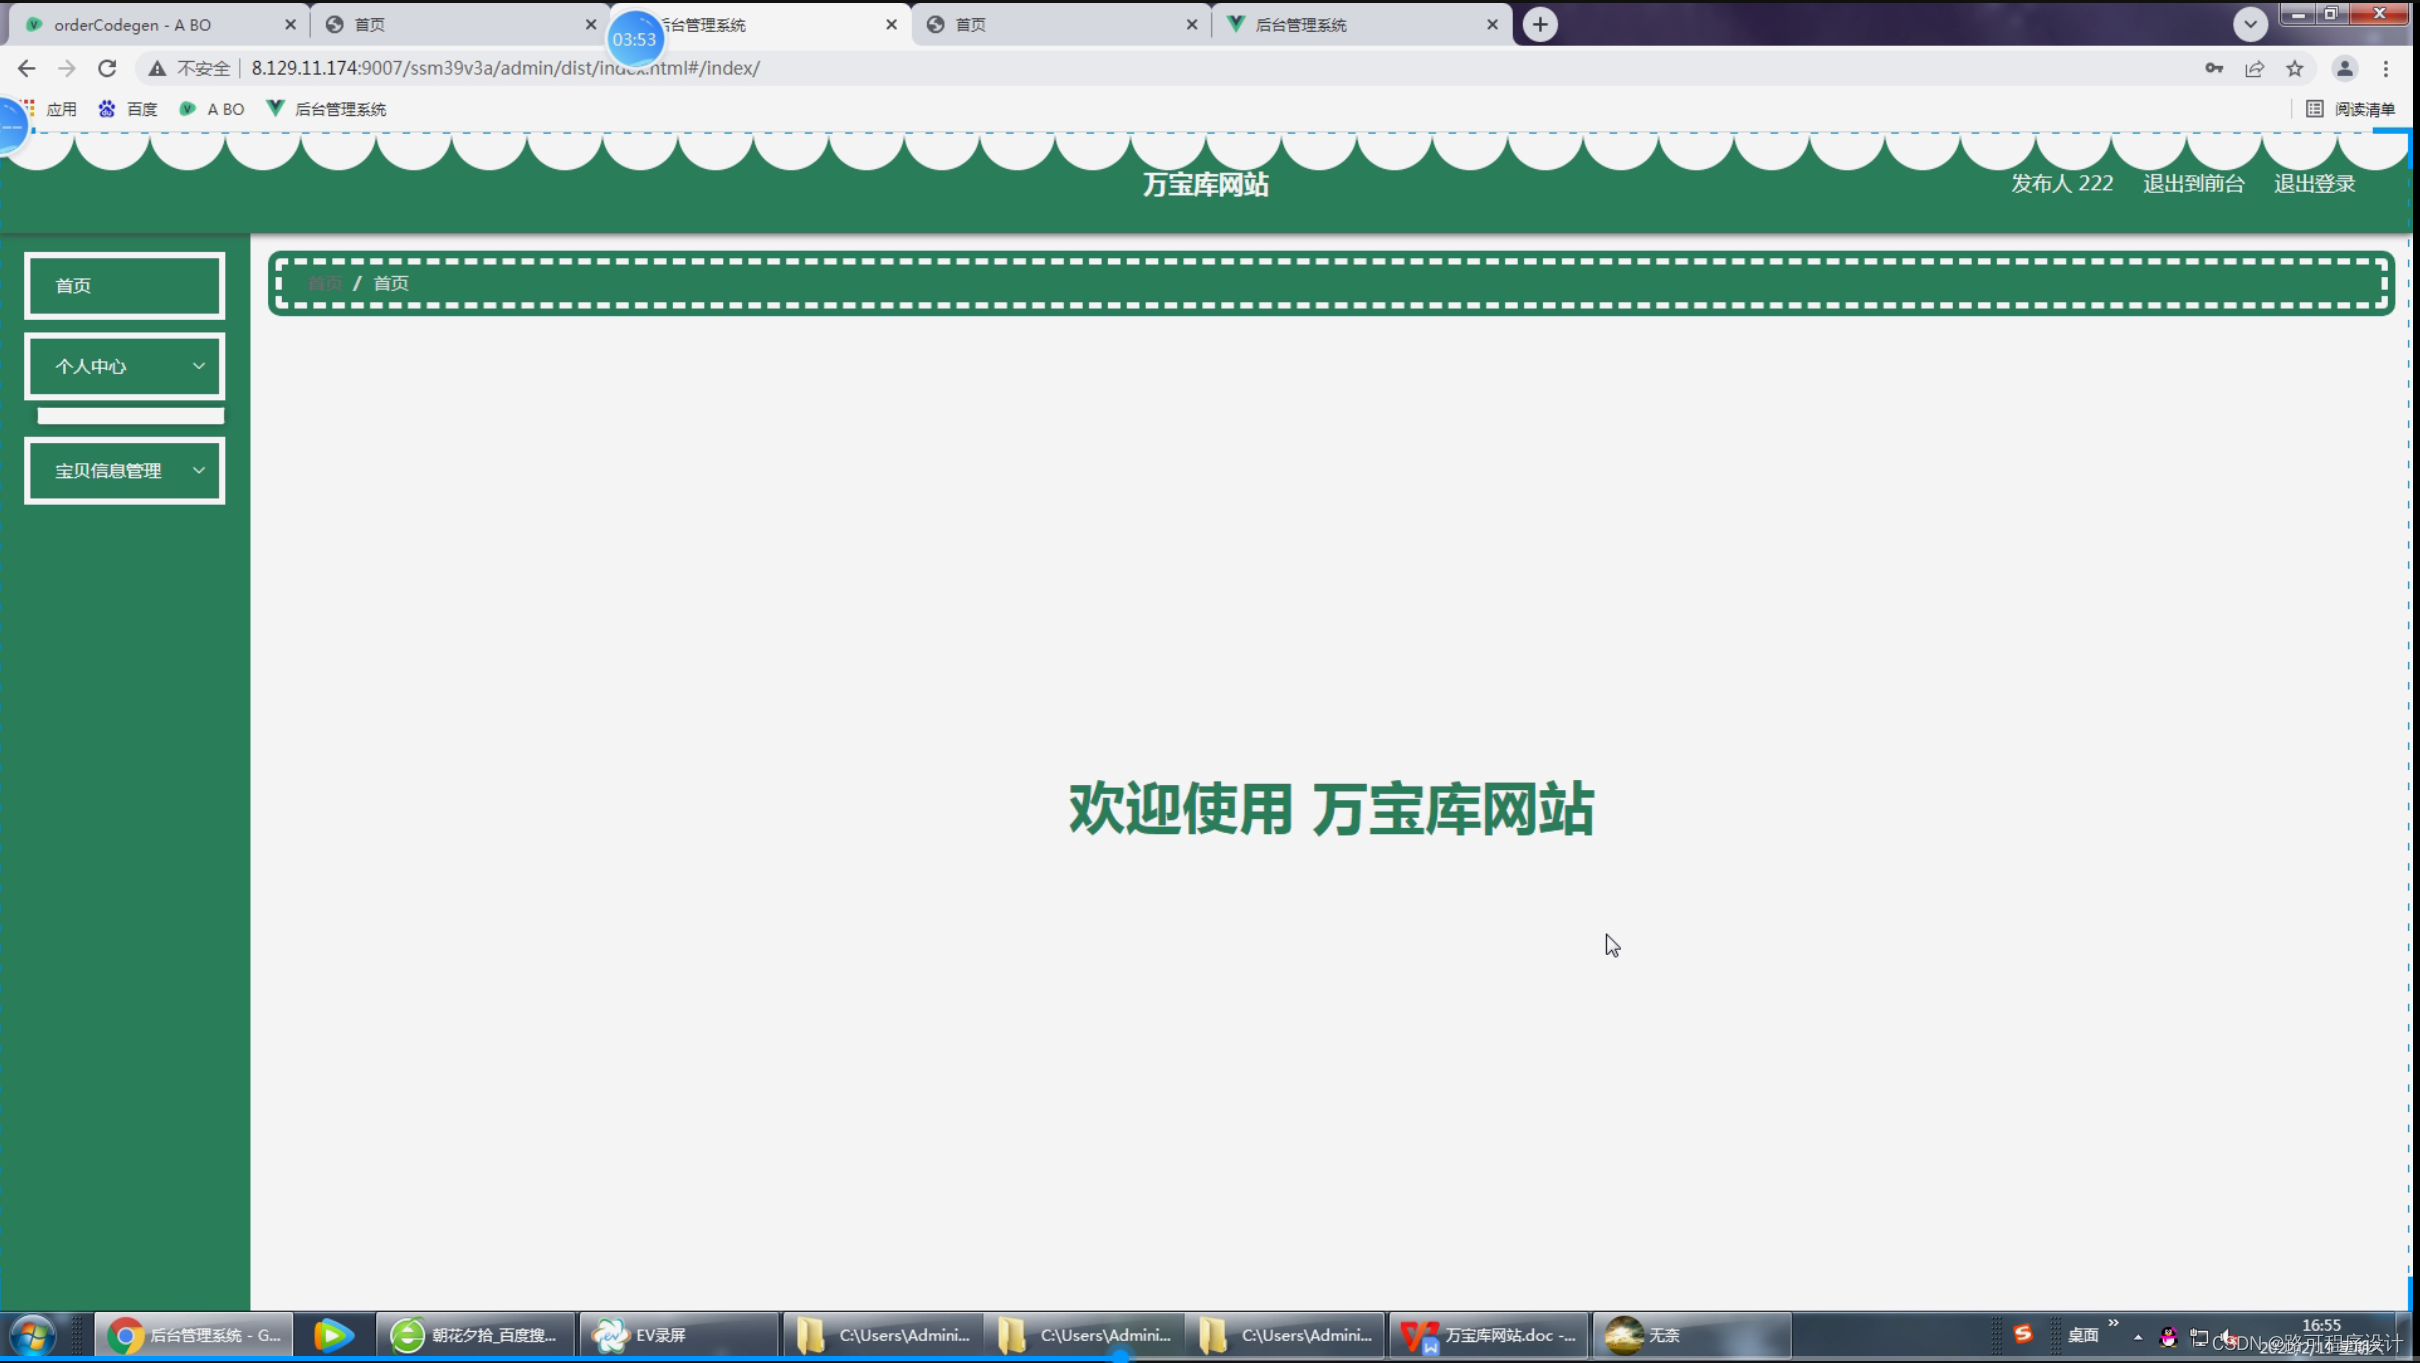The height and width of the screenshot is (1363, 2420).
Task: Open the Sogou input icon in tray
Action: click(2022, 1334)
